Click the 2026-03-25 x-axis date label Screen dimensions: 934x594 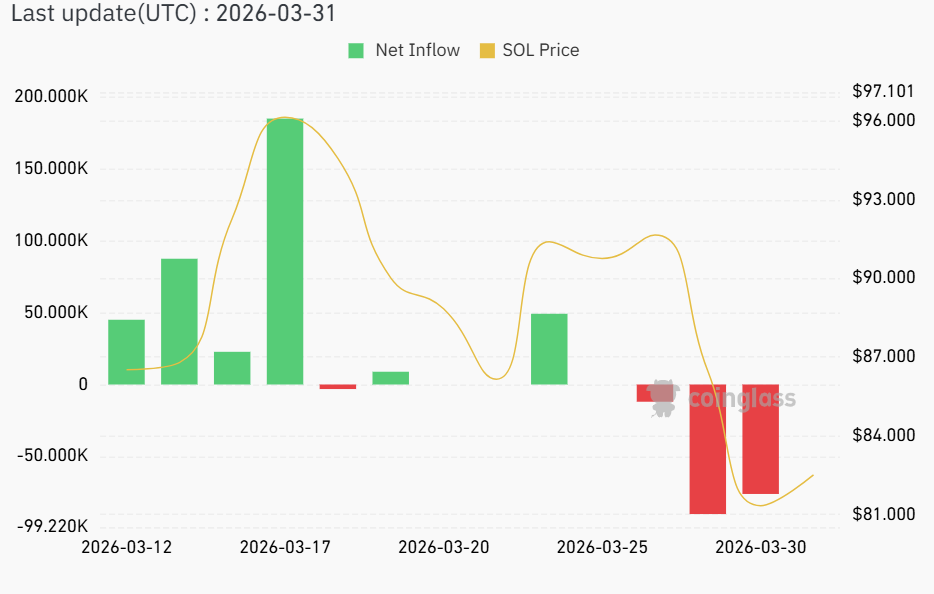602,547
